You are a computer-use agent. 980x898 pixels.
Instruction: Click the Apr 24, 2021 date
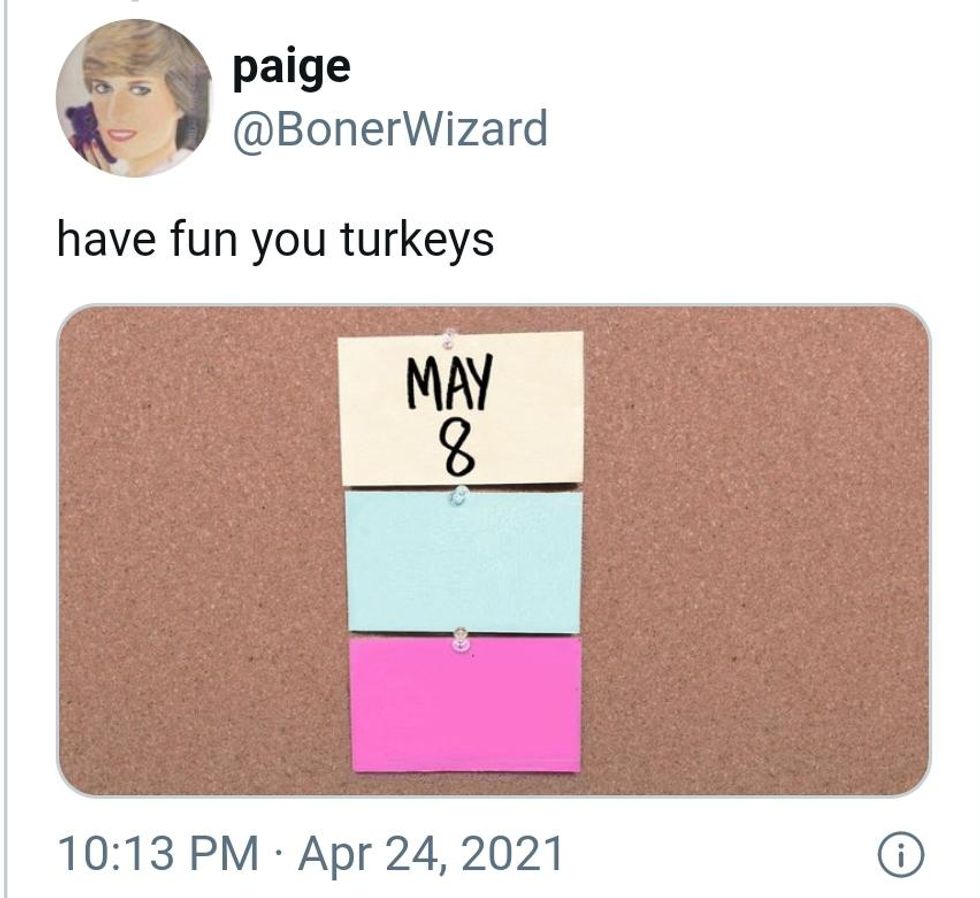431,854
